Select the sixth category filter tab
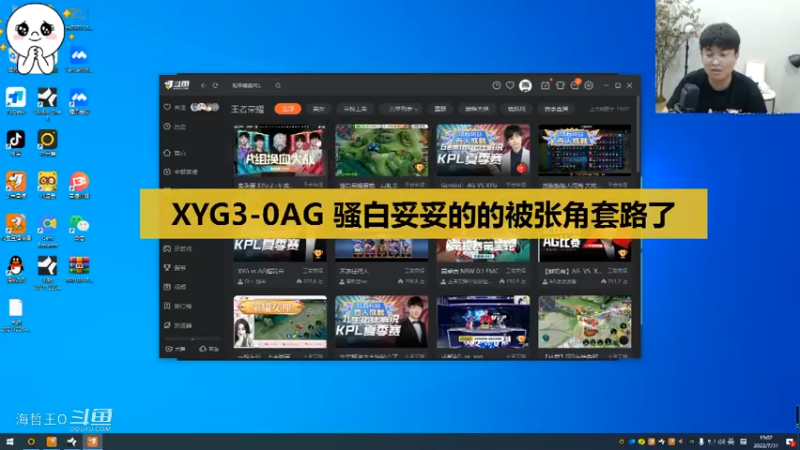800x450 pixels. 477,109
